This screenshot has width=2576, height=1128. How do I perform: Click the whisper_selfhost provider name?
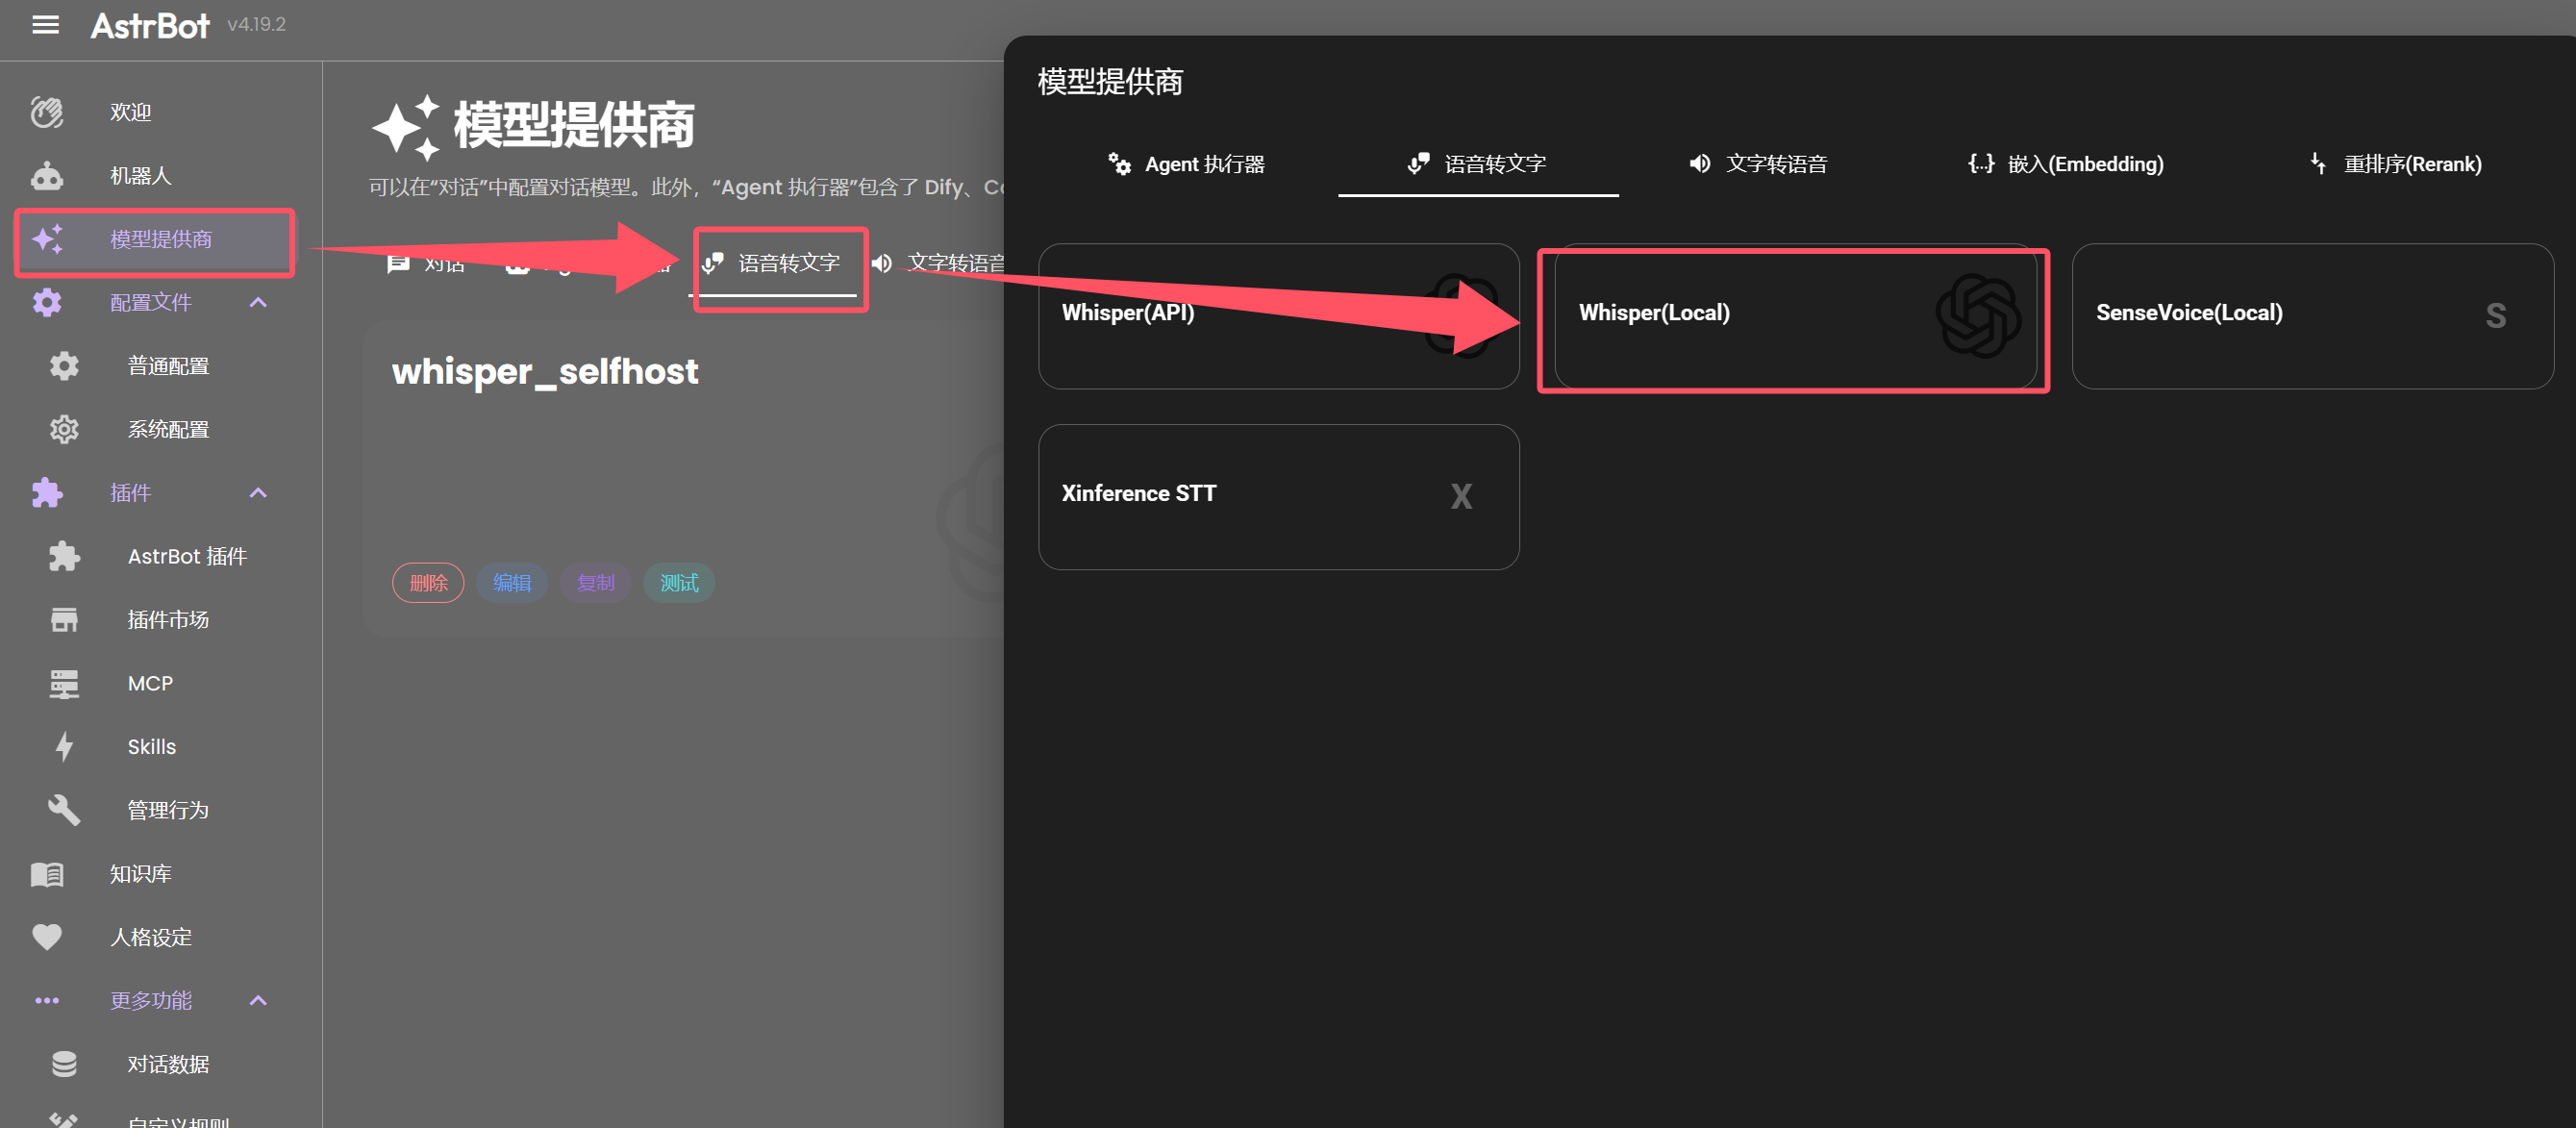[x=545, y=372]
